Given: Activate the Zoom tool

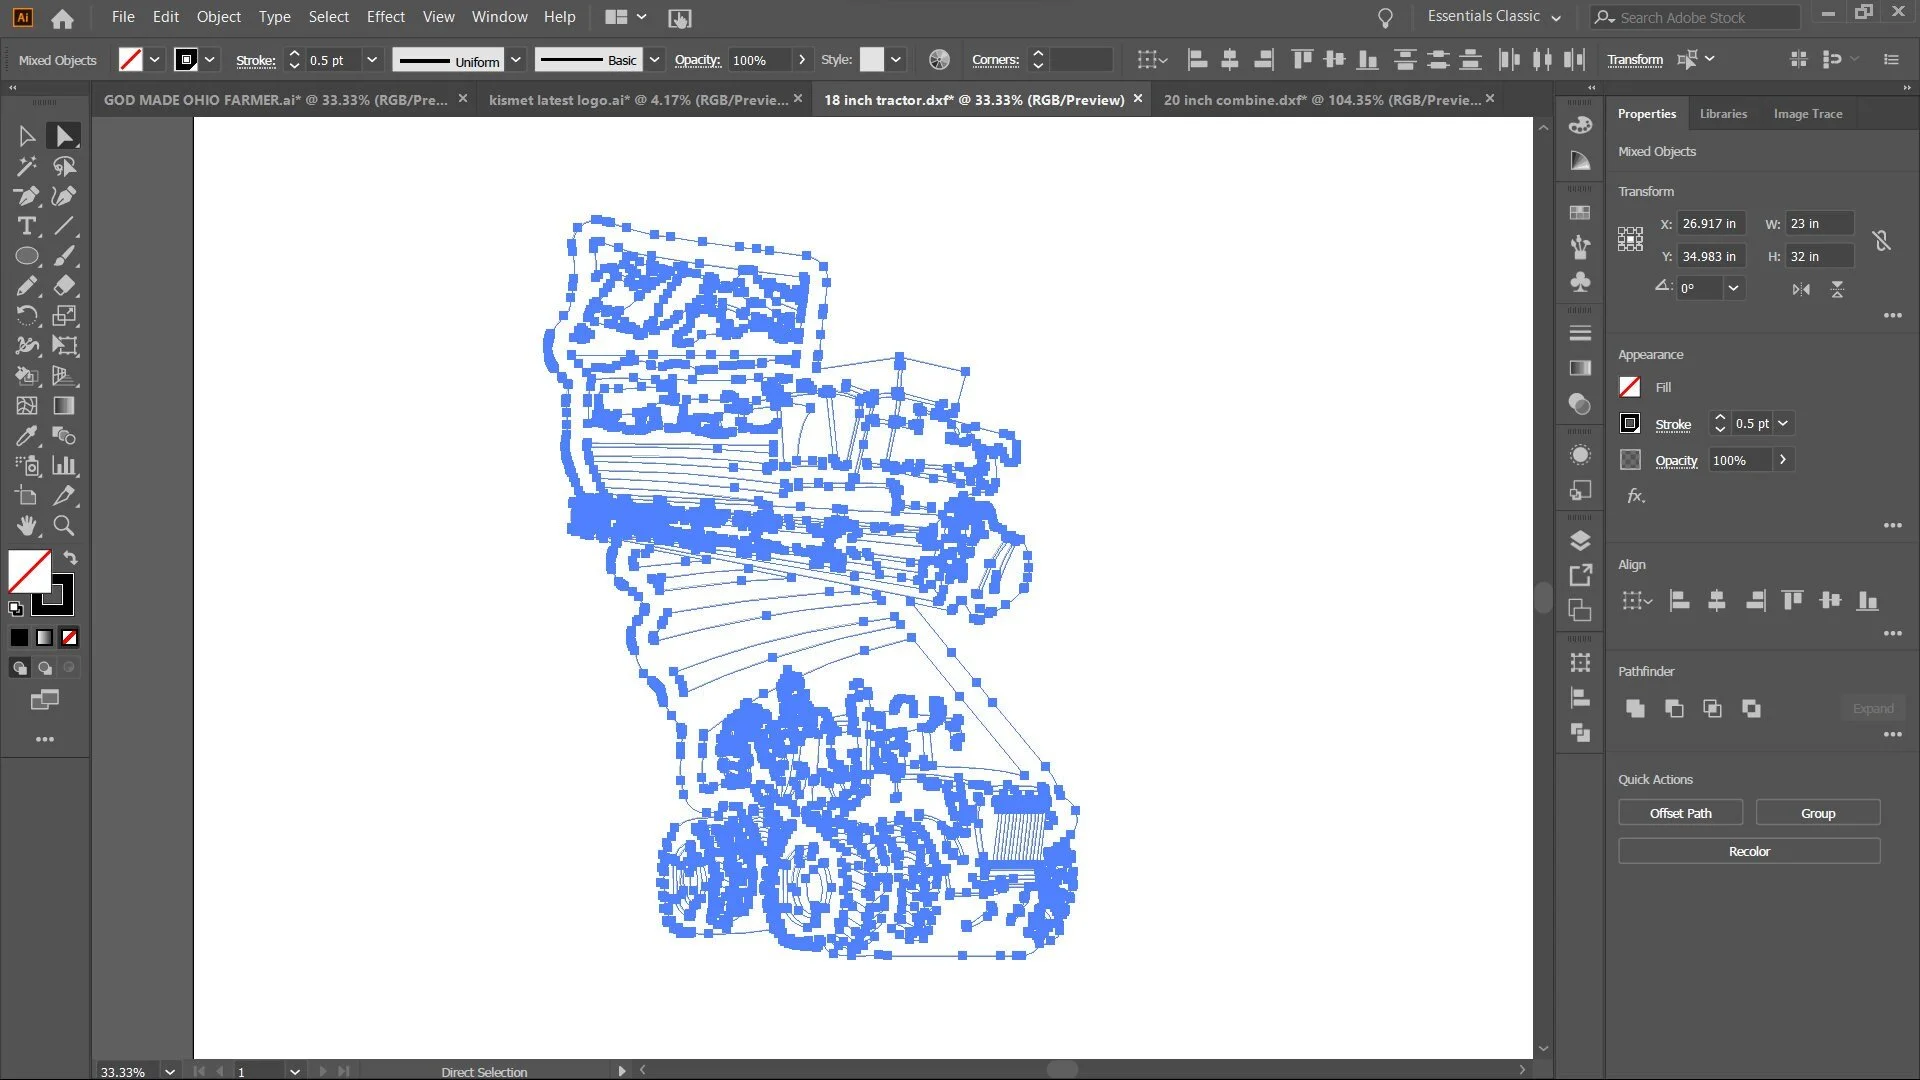Looking at the screenshot, I should [x=64, y=526].
